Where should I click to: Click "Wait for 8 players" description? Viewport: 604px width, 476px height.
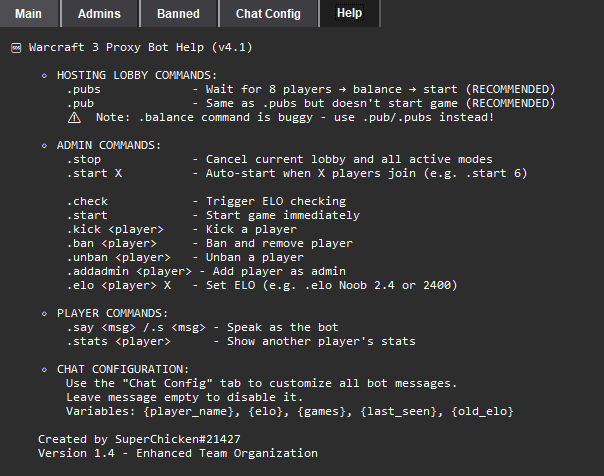tap(268, 89)
